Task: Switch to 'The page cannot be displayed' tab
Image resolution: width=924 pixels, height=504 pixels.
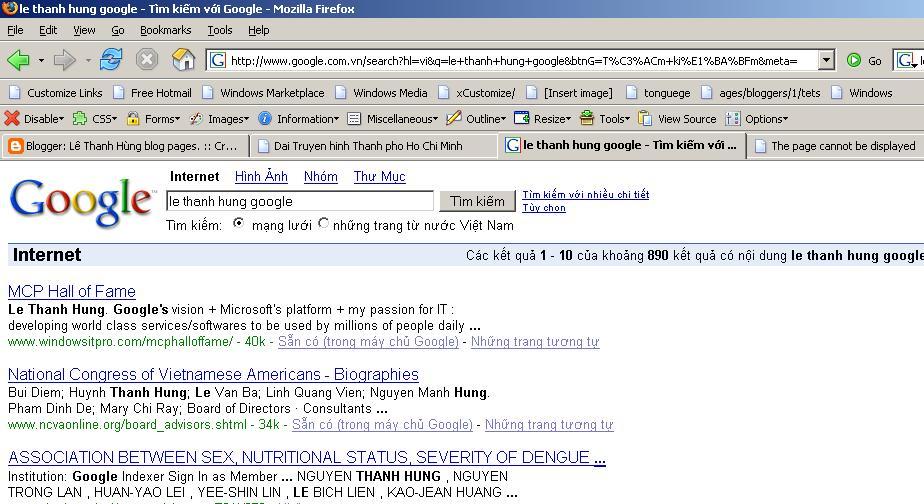Action: click(837, 146)
